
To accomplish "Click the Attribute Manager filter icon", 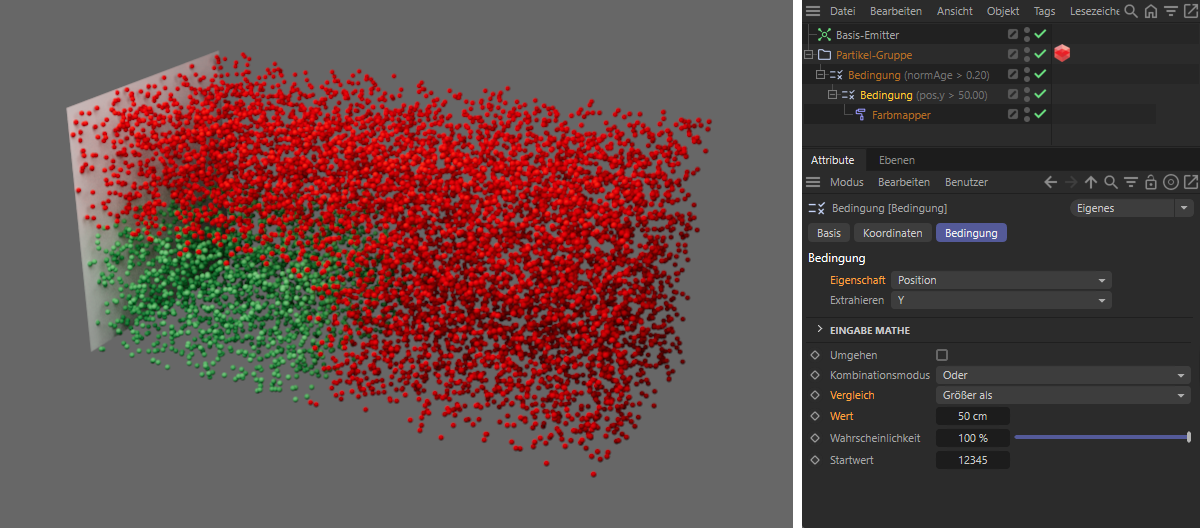I will (1131, 182).
